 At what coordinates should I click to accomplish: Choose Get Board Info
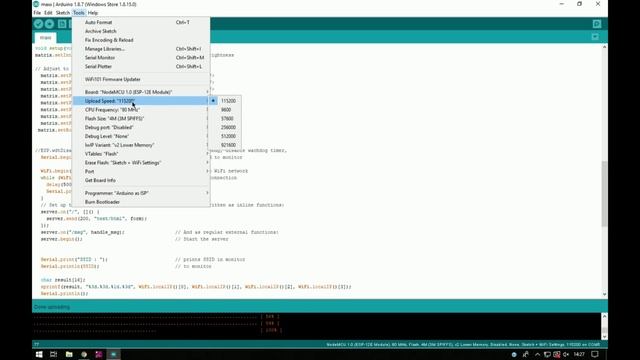(x=141, y=180)
